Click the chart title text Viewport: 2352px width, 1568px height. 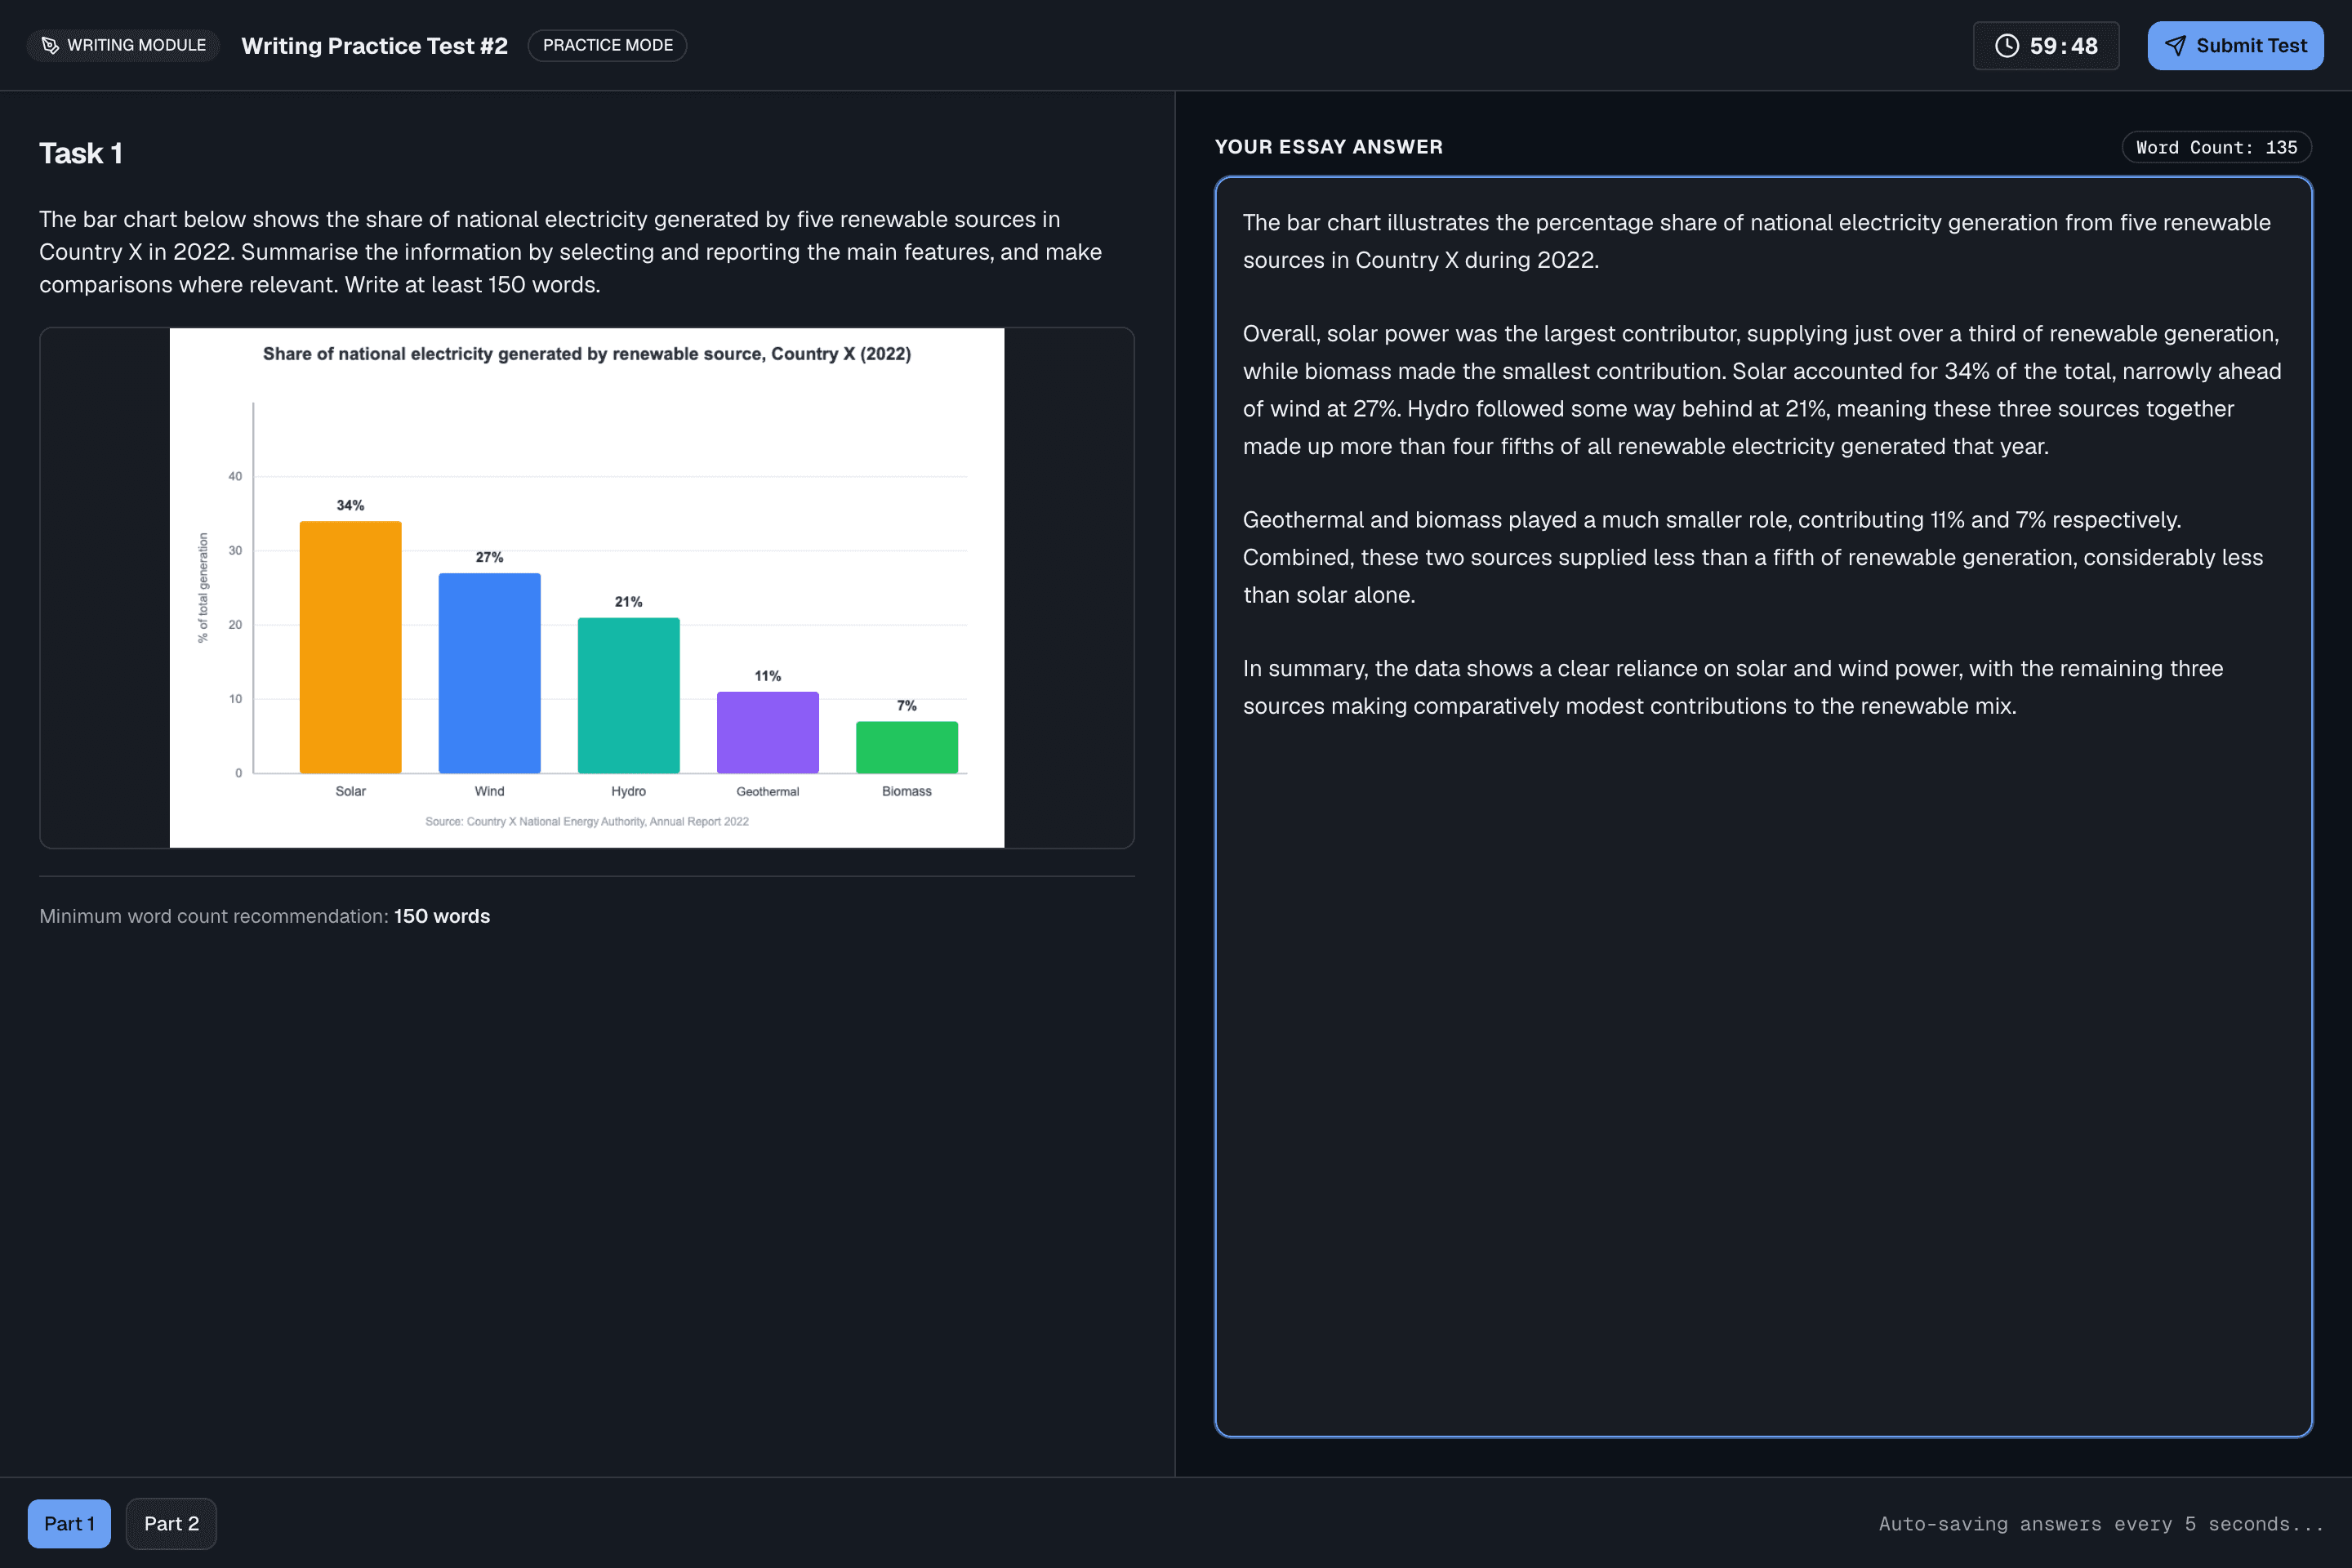[x=587, y=354]
